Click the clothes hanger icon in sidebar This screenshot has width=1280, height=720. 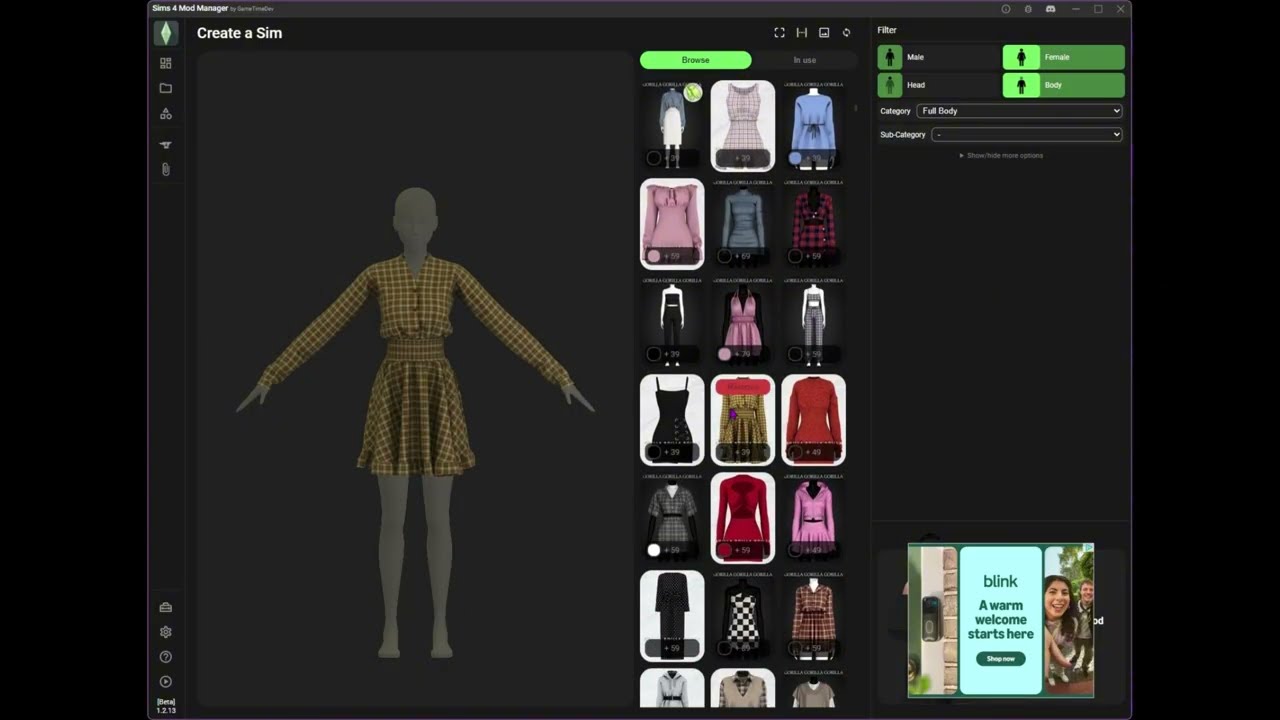(166, 145)
